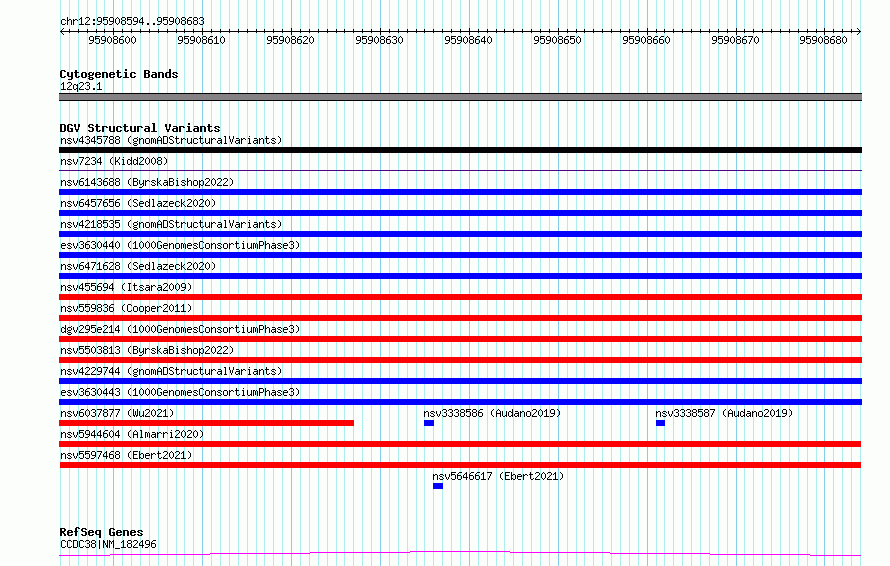
Task: Click the magenta CCDC38 gene line
Action: [x=460, y=553]
